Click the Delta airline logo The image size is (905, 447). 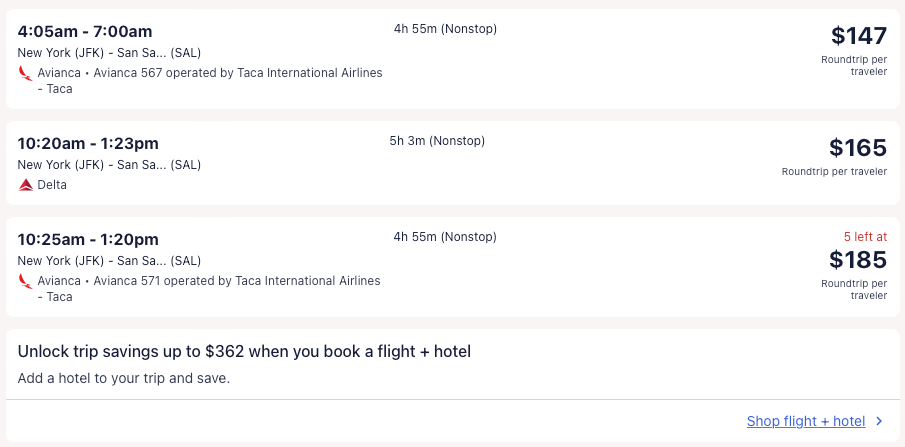(25, 185)
